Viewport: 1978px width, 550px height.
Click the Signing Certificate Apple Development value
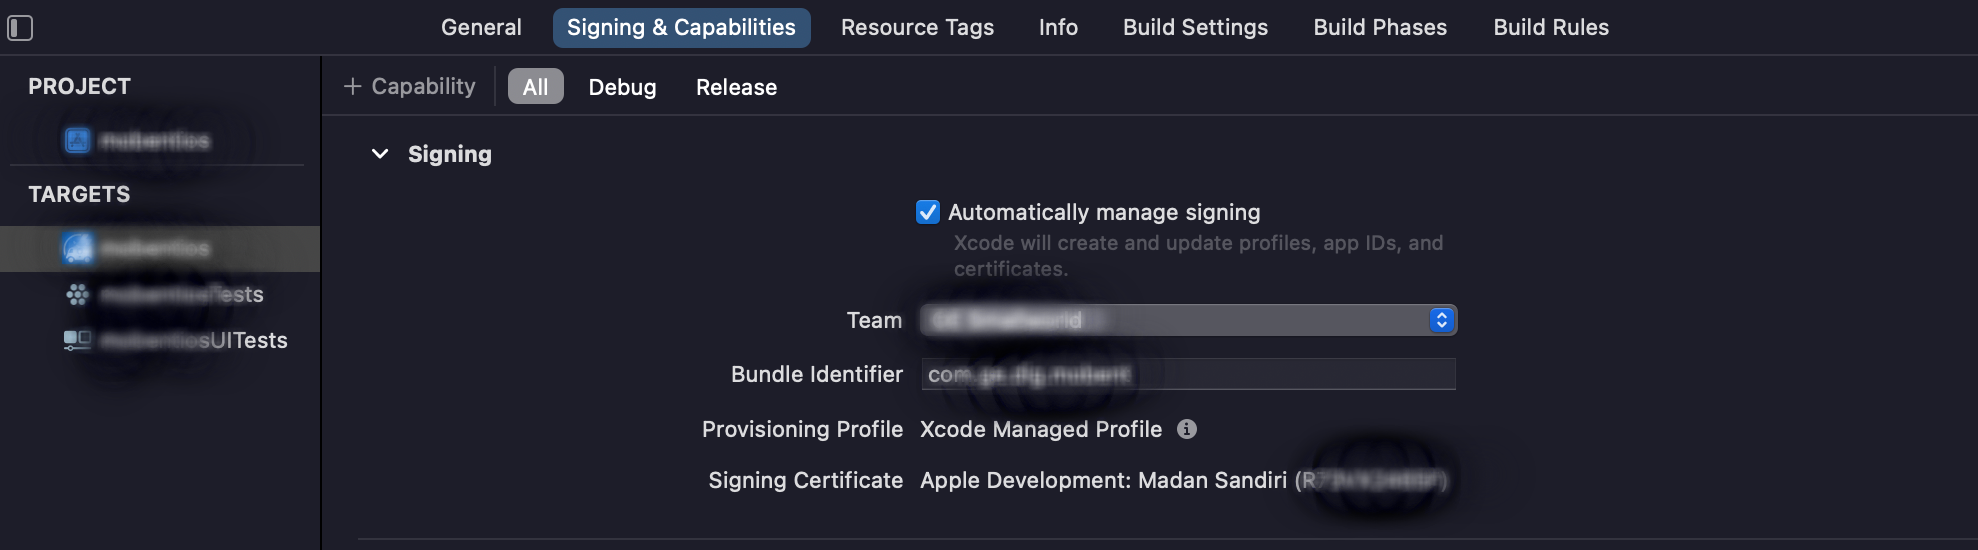click(x=1184, y=480)
